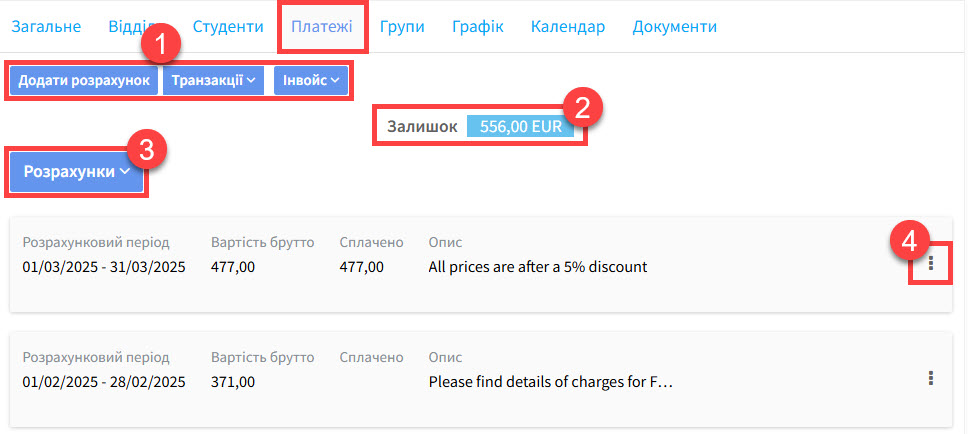This screenshot has width=968, height=434.
Task: Expand the Інвойс dropdown
Action: (311, 80)
